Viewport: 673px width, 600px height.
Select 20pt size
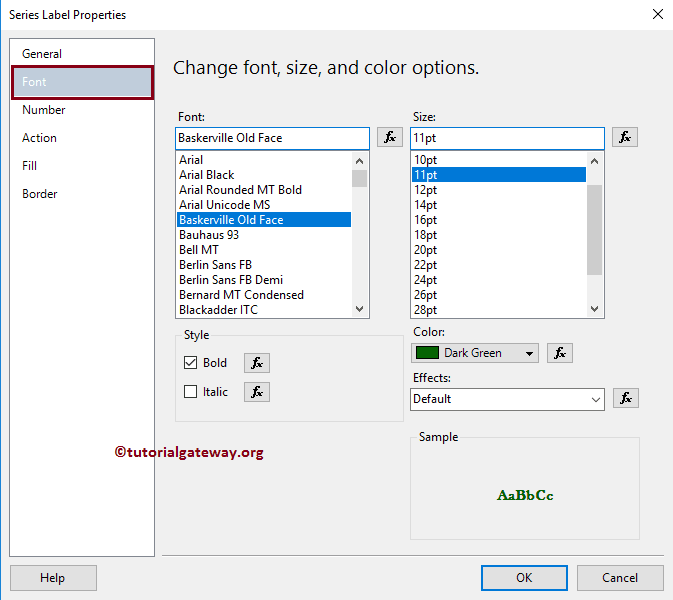pos(499,250)
